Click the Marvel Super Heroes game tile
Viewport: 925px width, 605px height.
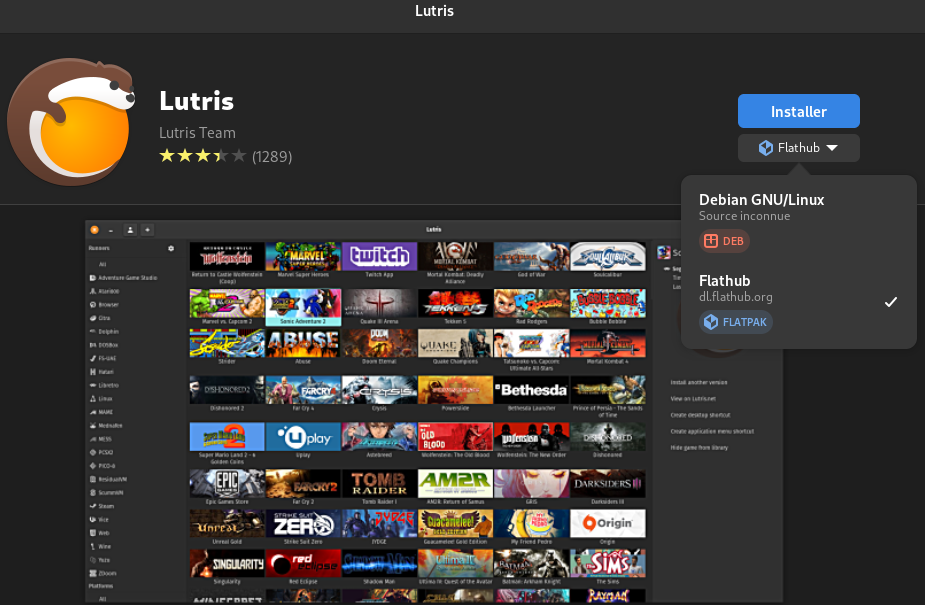point(303,260)
